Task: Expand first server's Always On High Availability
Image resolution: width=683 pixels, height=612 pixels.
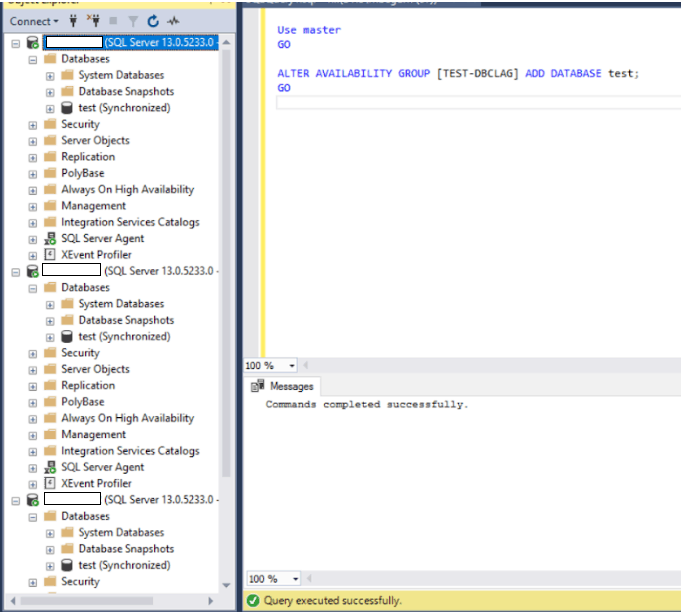Action: pos(33,190)
